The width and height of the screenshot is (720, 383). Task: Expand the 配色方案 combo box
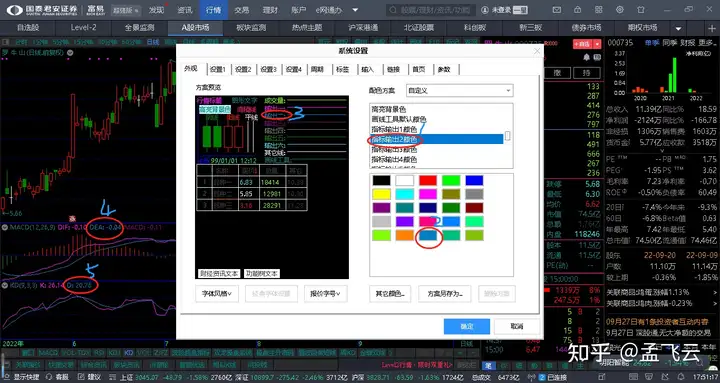[460, 90]
